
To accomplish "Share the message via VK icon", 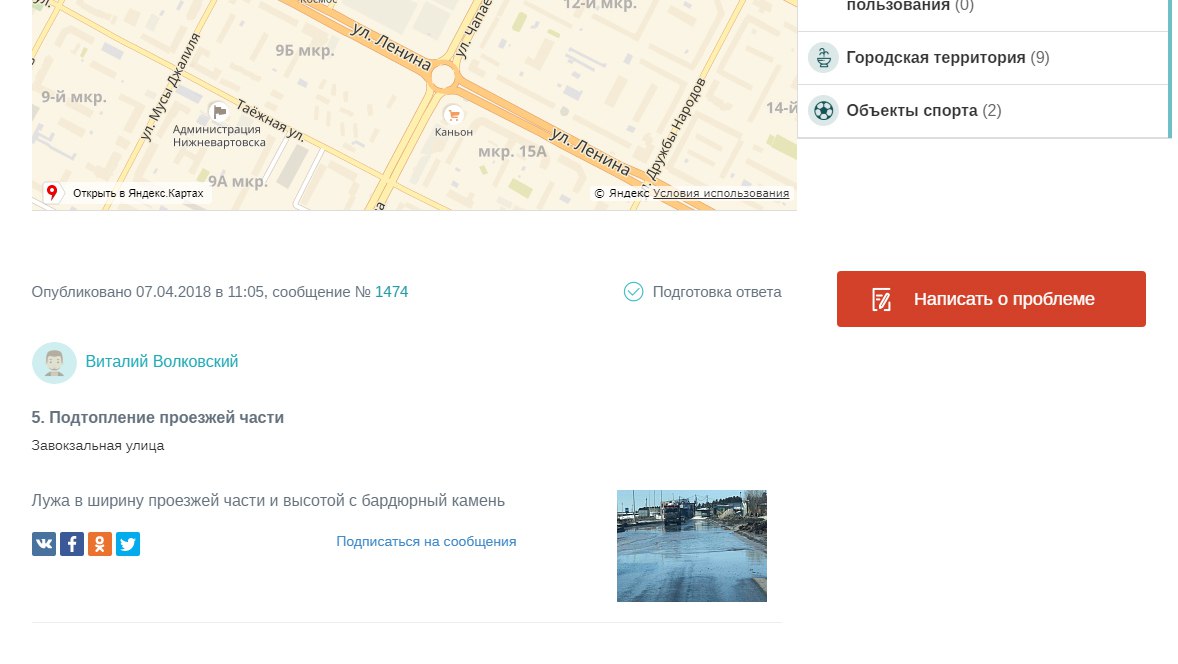I will (x=44, y=544).
